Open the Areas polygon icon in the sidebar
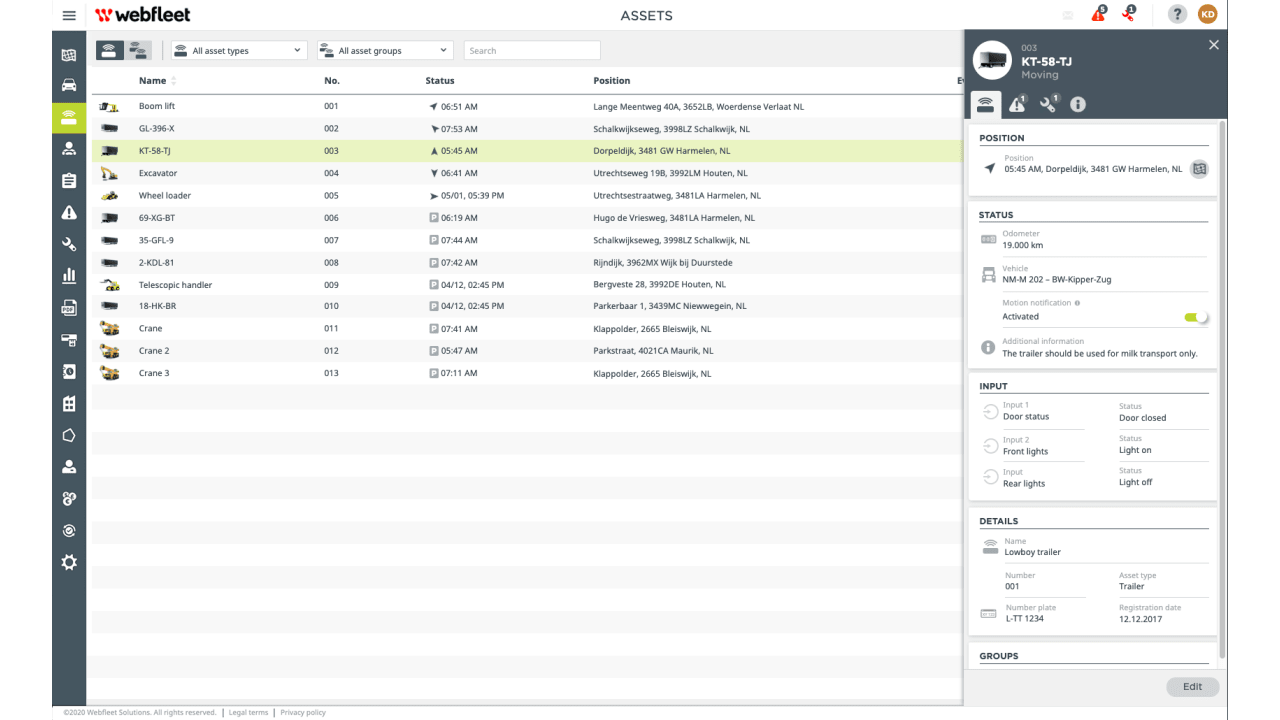Image resolution: width=1280 pixels, height=720 pixels. [x=69, y=435]
